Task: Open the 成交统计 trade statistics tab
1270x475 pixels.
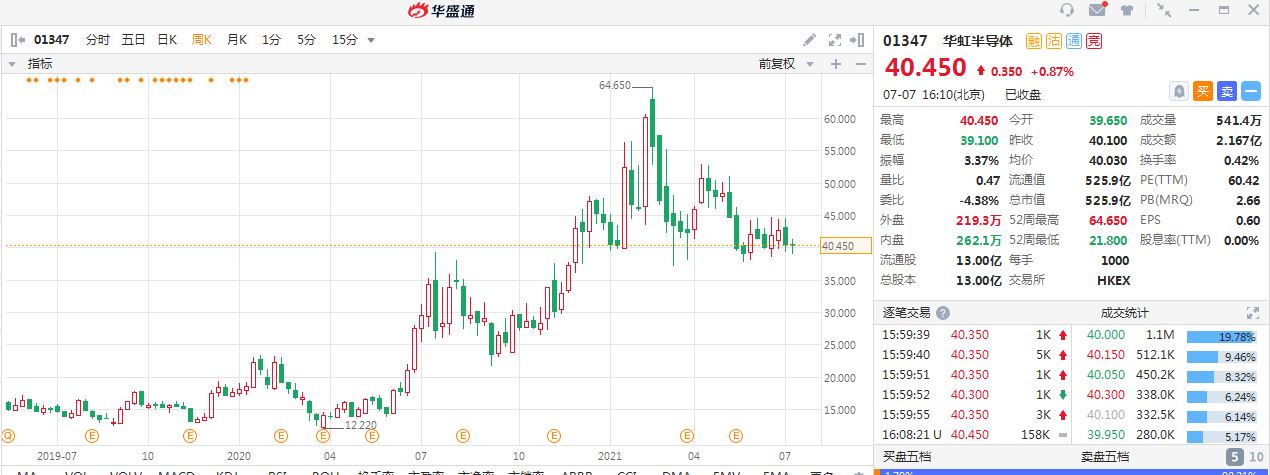Action: (1125, 313)
